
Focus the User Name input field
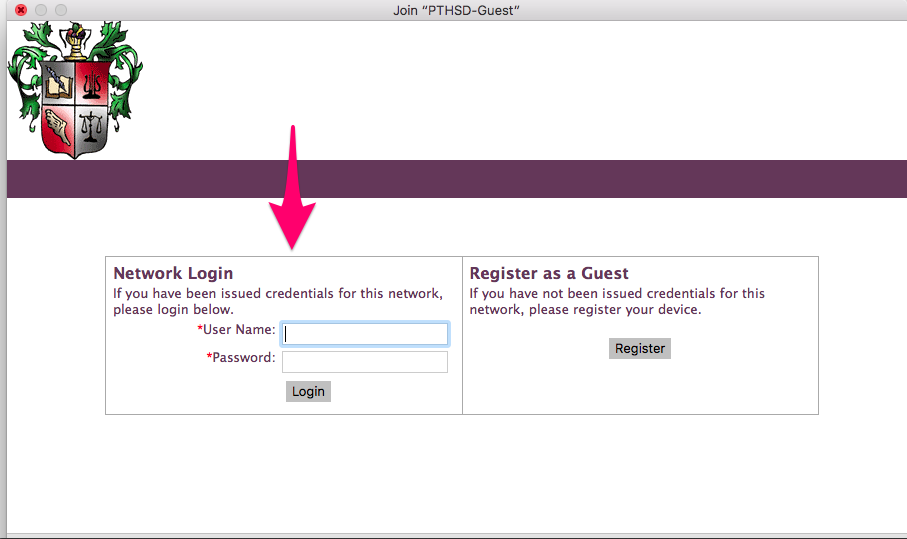pyautogui.click(x=365, y=334)
